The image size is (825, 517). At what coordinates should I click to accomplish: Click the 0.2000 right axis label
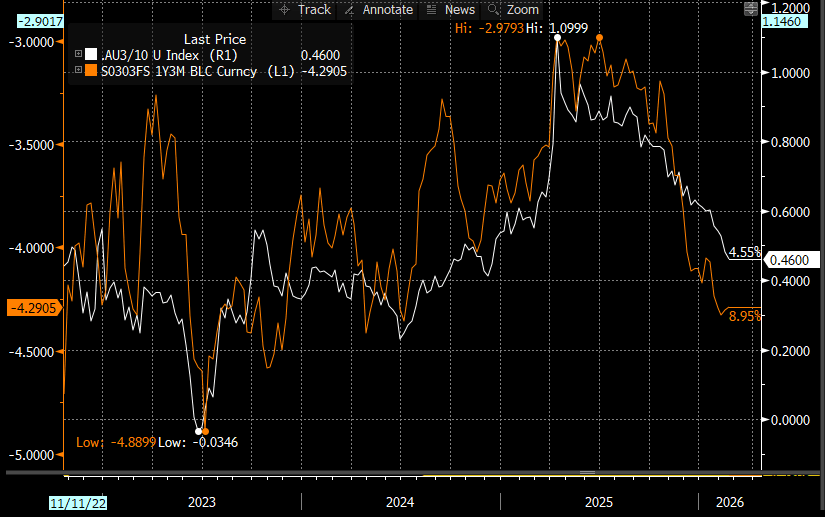tap(790, 351)
